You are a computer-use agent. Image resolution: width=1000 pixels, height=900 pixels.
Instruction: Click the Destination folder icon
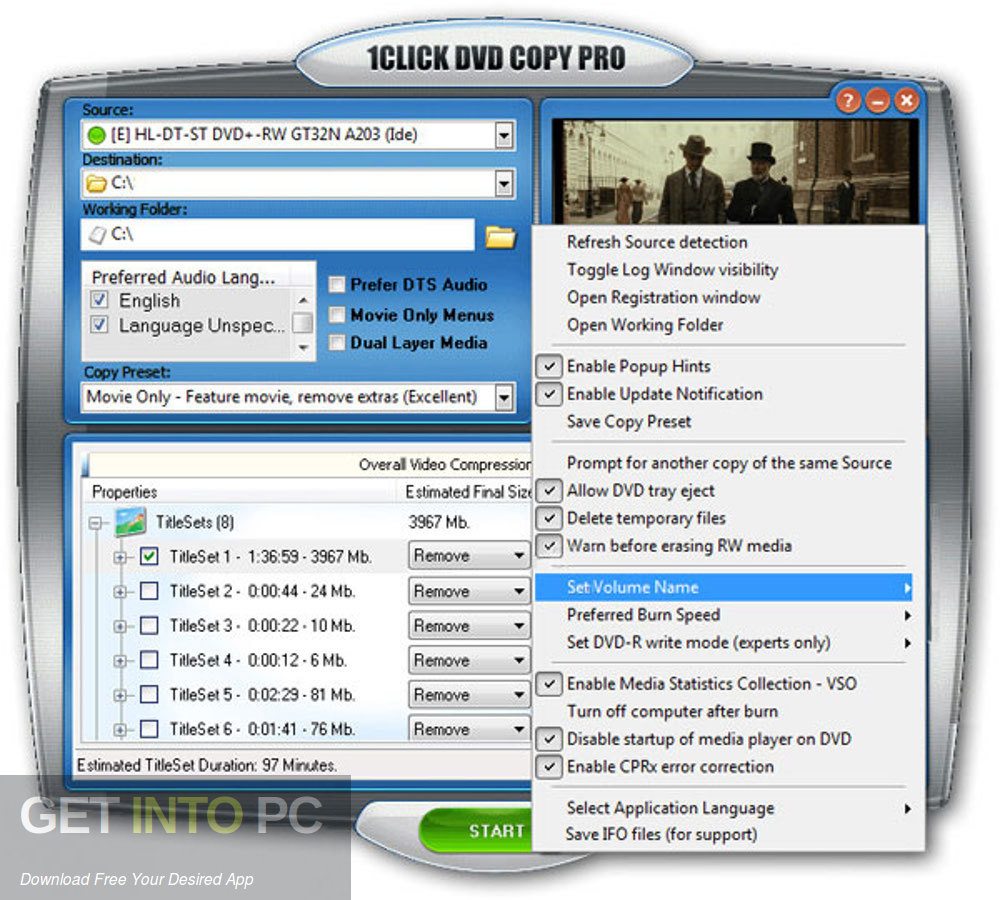click(96, 184)
